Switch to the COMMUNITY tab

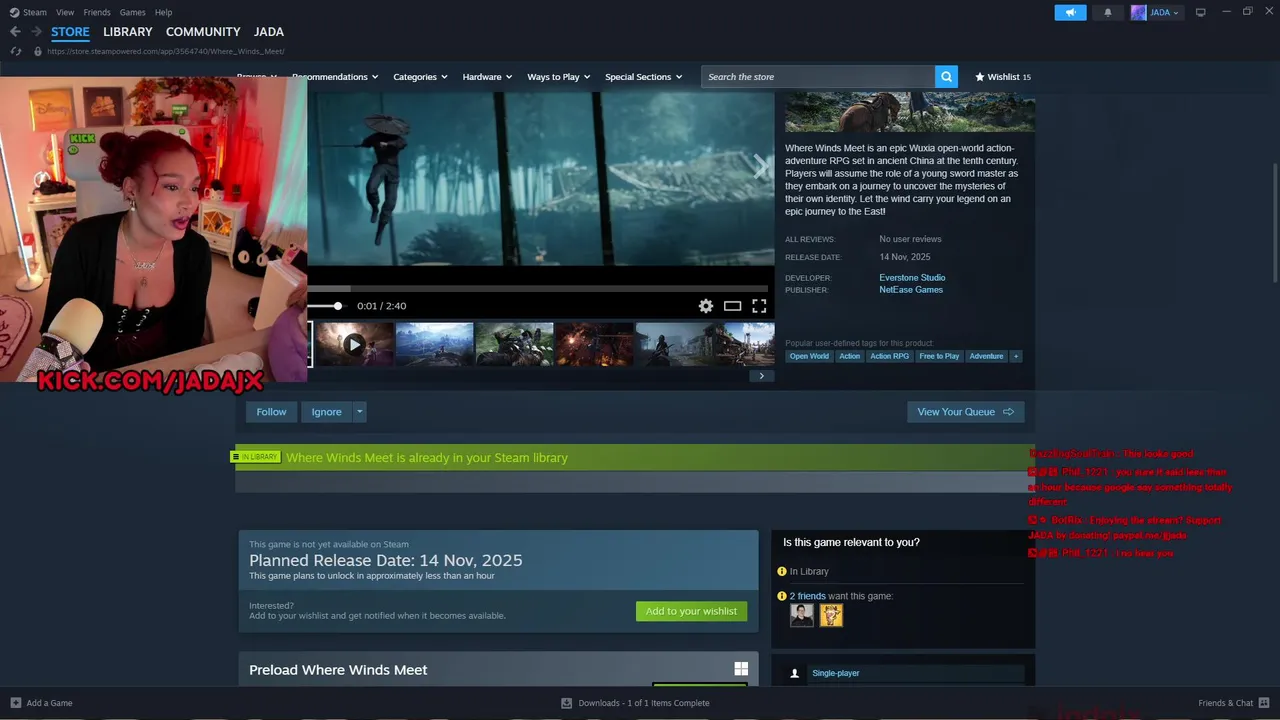click(x=203, y=32)
